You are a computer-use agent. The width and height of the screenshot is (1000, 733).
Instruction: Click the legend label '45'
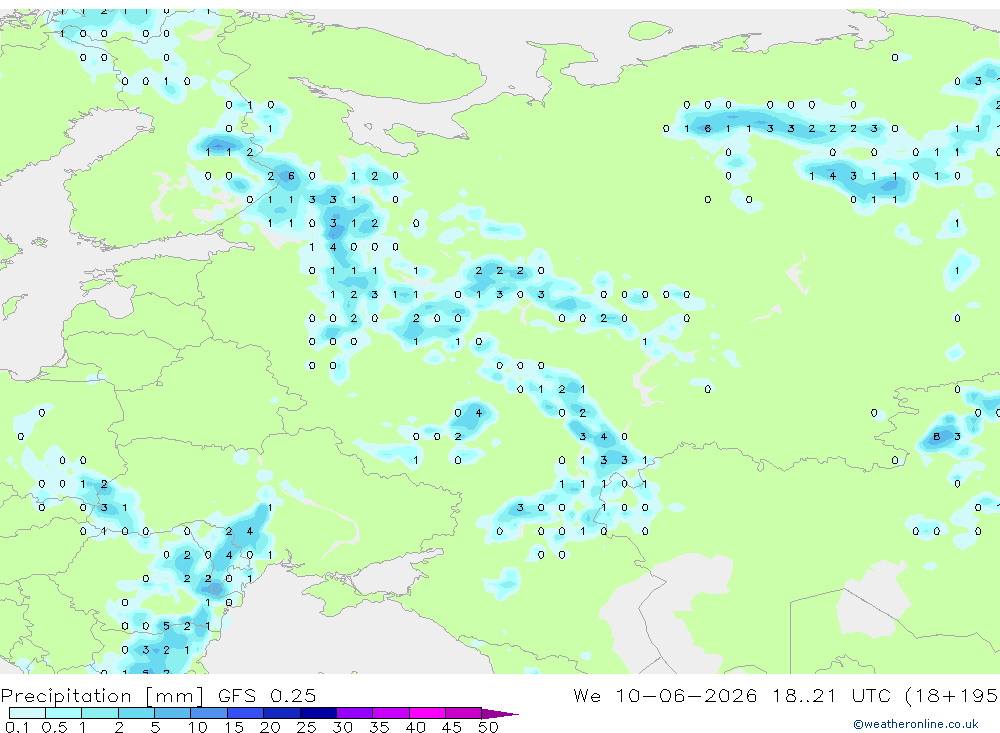tap(452, 727)
